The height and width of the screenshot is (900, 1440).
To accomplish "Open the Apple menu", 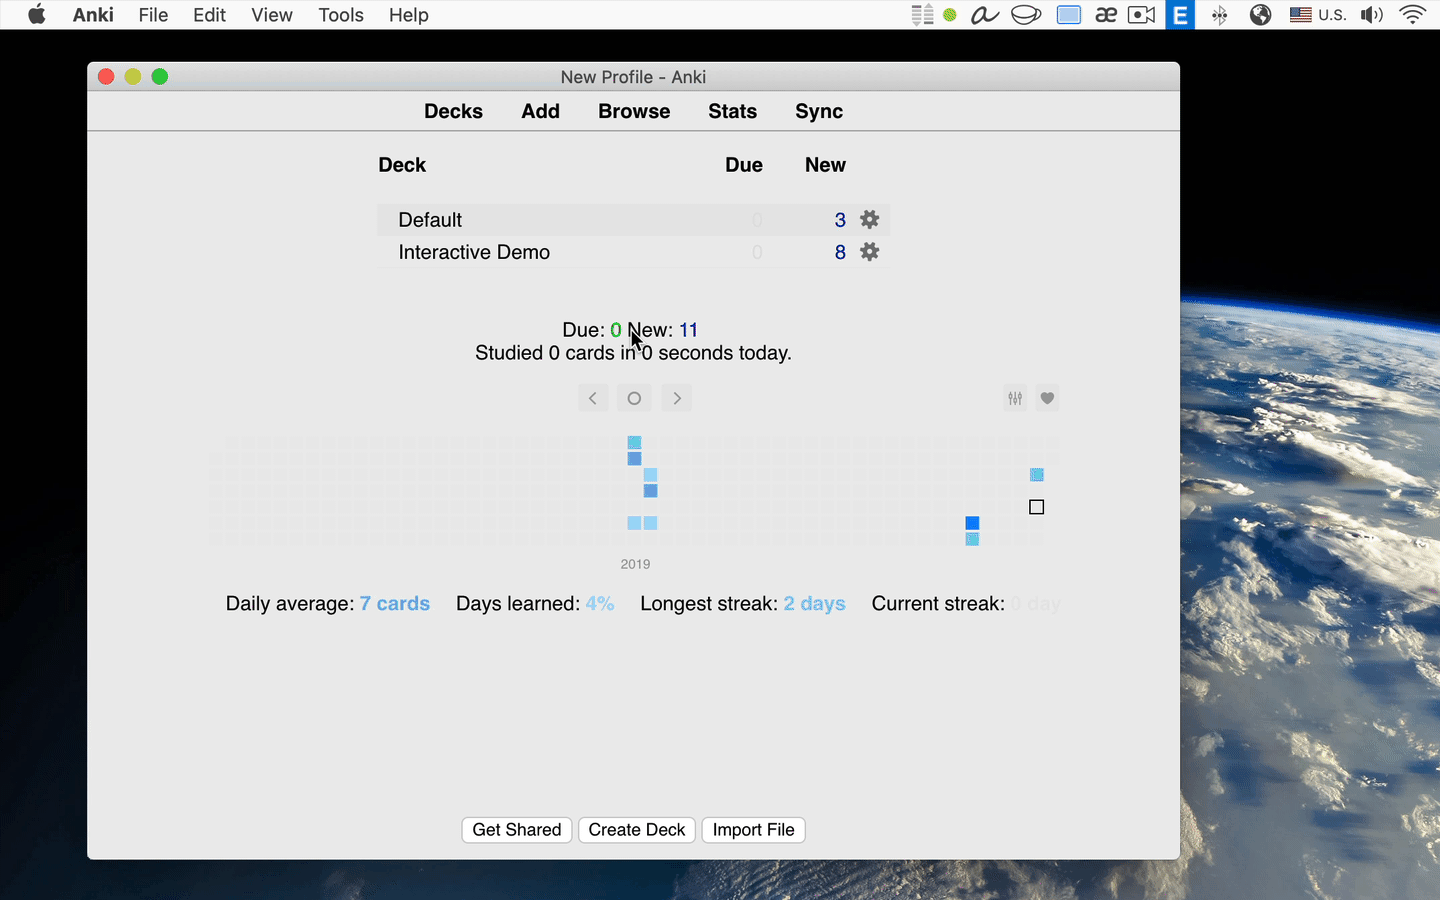I will click(x=37, y=15).
